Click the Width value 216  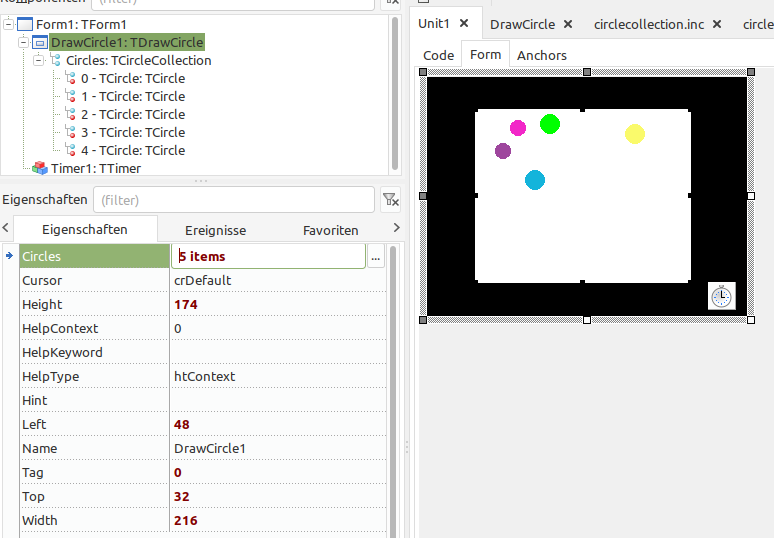(x=186, y=521)
